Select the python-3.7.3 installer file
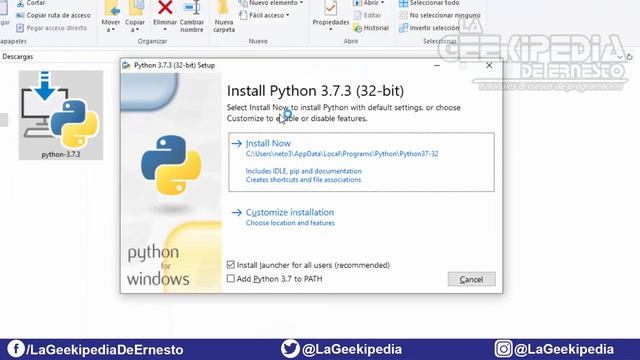 point(61,115)
